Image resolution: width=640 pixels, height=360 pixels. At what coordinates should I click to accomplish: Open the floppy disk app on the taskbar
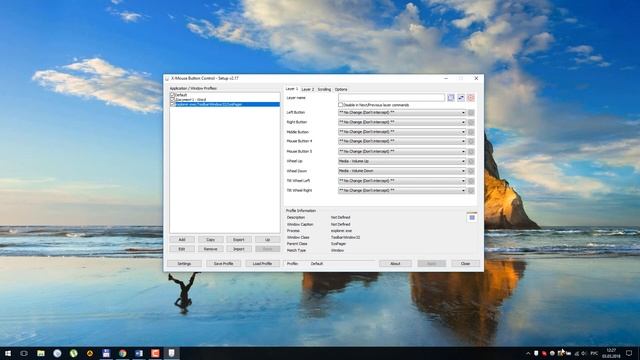[x=106, y=353]
